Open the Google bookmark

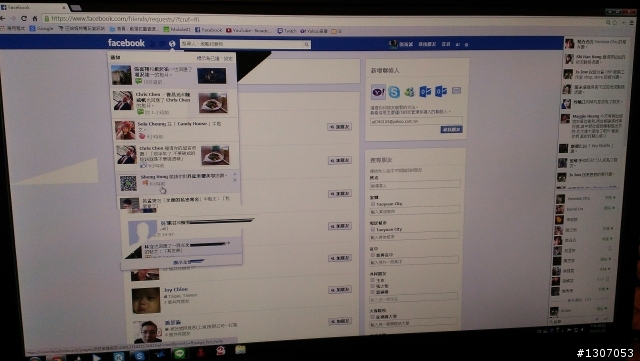(41, 29)
